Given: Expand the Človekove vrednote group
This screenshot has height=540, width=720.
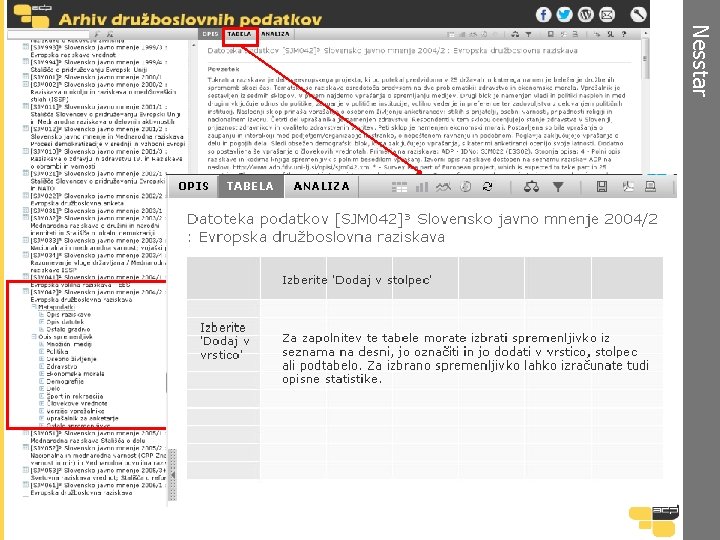Looking at the screenshot, I should point(41,403).
